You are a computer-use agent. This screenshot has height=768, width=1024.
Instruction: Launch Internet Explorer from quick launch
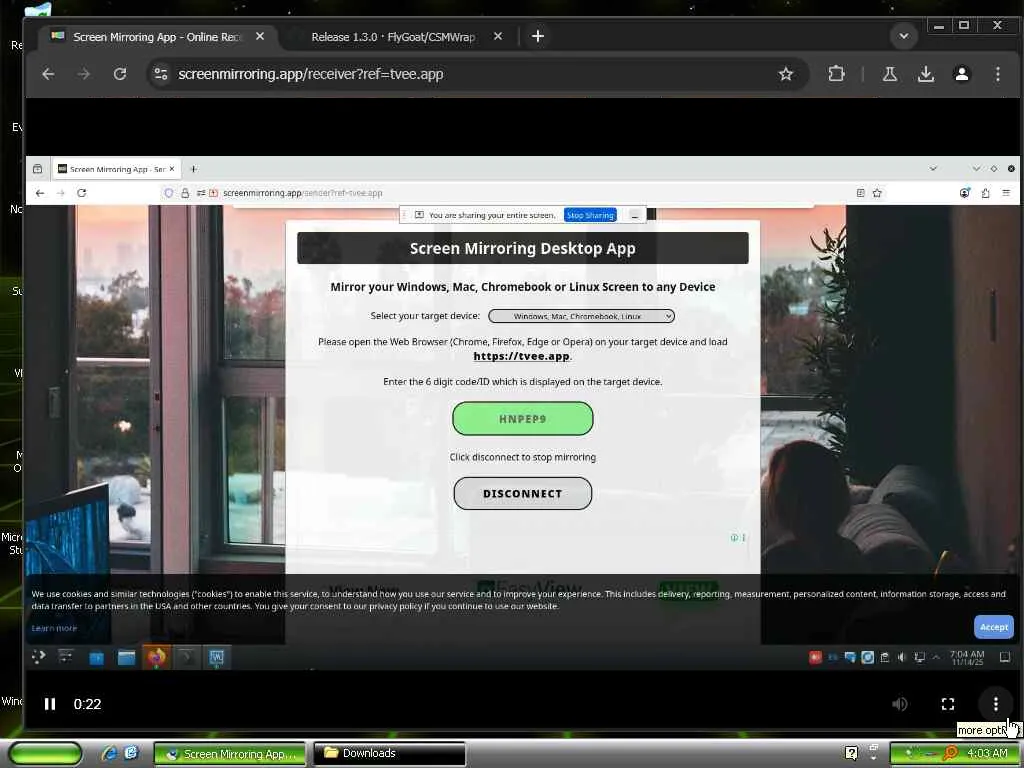click(108, 753)
